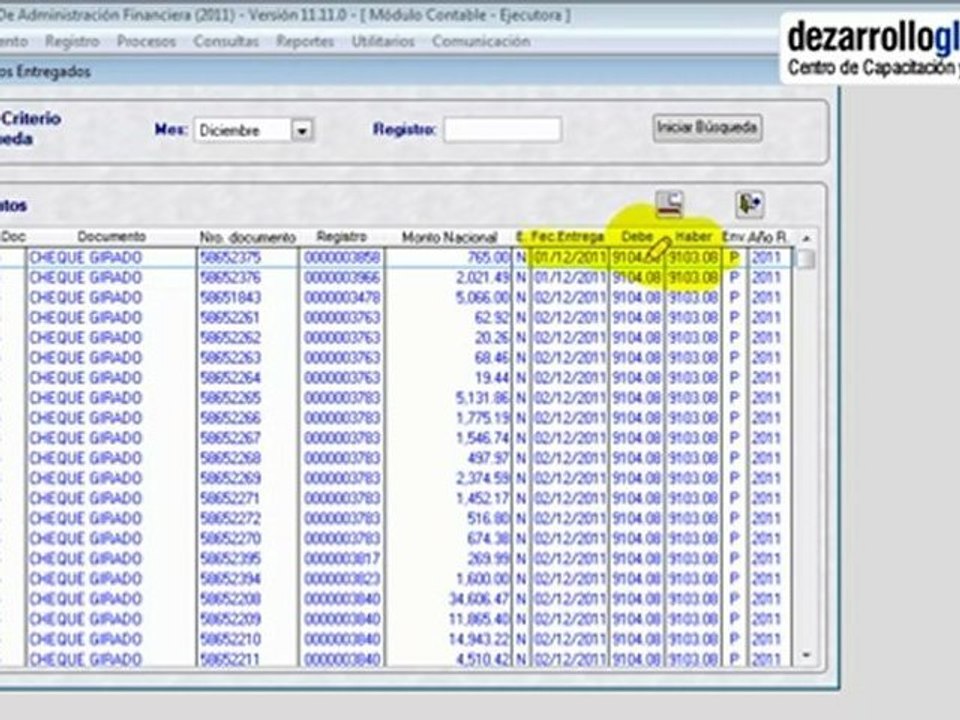The image size is (960, 720).
Task: Select document number 58652376
Action: (x=230, y=278)
